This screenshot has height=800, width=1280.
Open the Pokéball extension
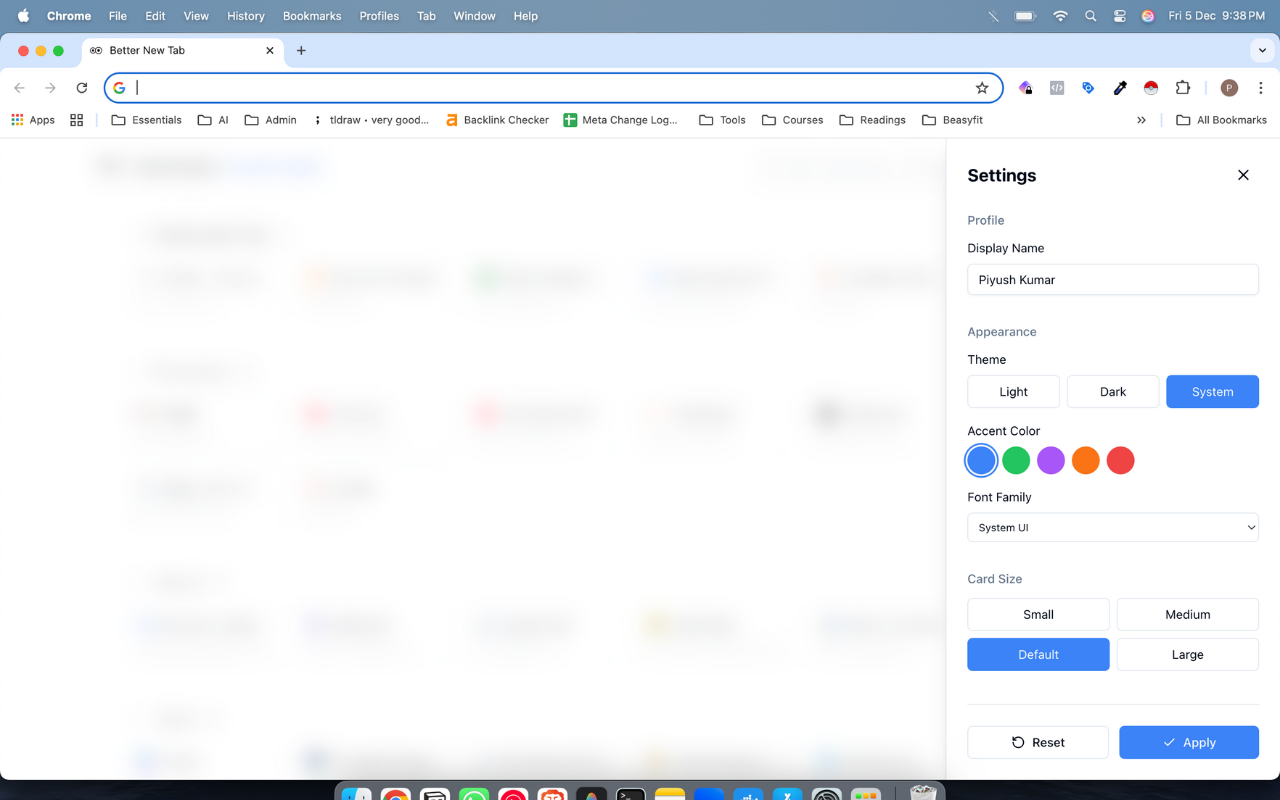[x=1151, y=88]
